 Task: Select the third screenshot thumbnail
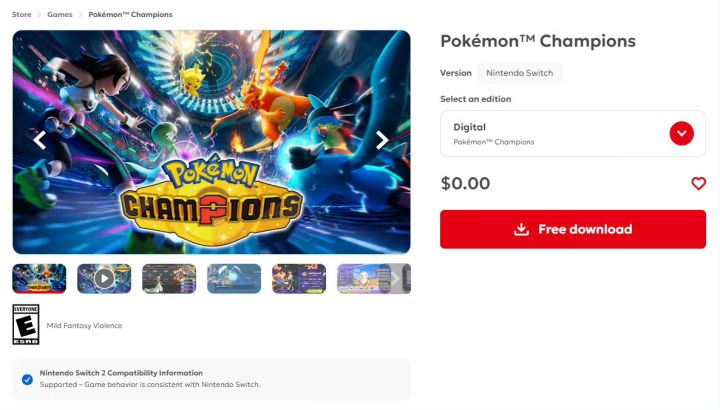169,278
